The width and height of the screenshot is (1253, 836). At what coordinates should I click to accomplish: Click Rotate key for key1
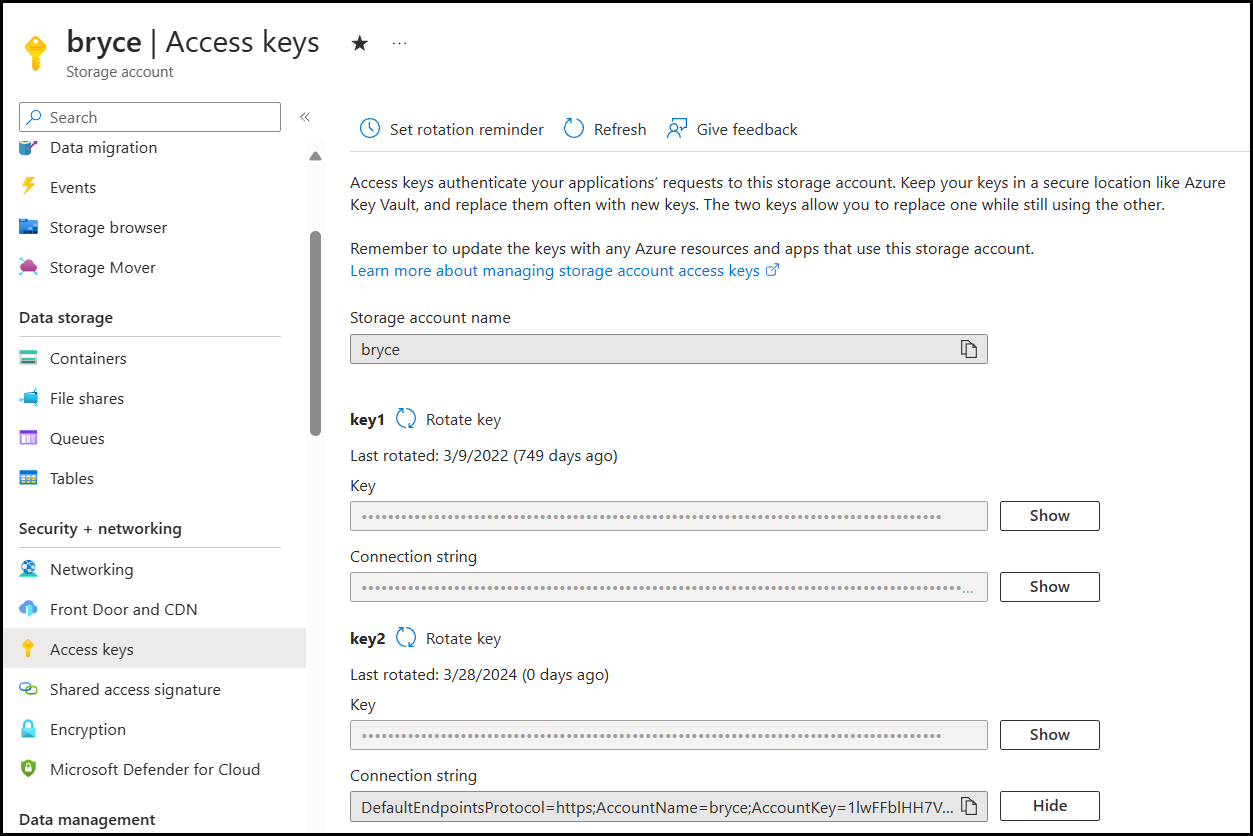click(463, 420)
